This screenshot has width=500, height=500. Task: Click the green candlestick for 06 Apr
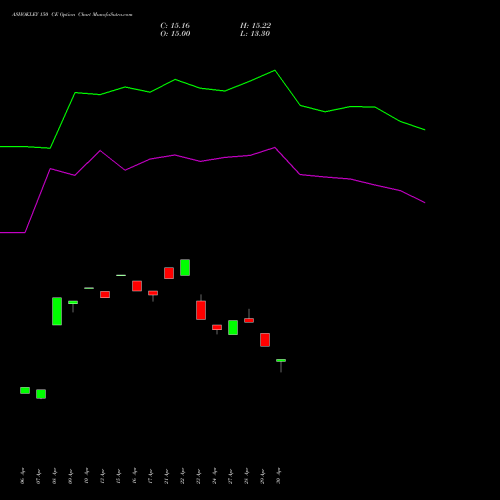(x=25, y=390)
